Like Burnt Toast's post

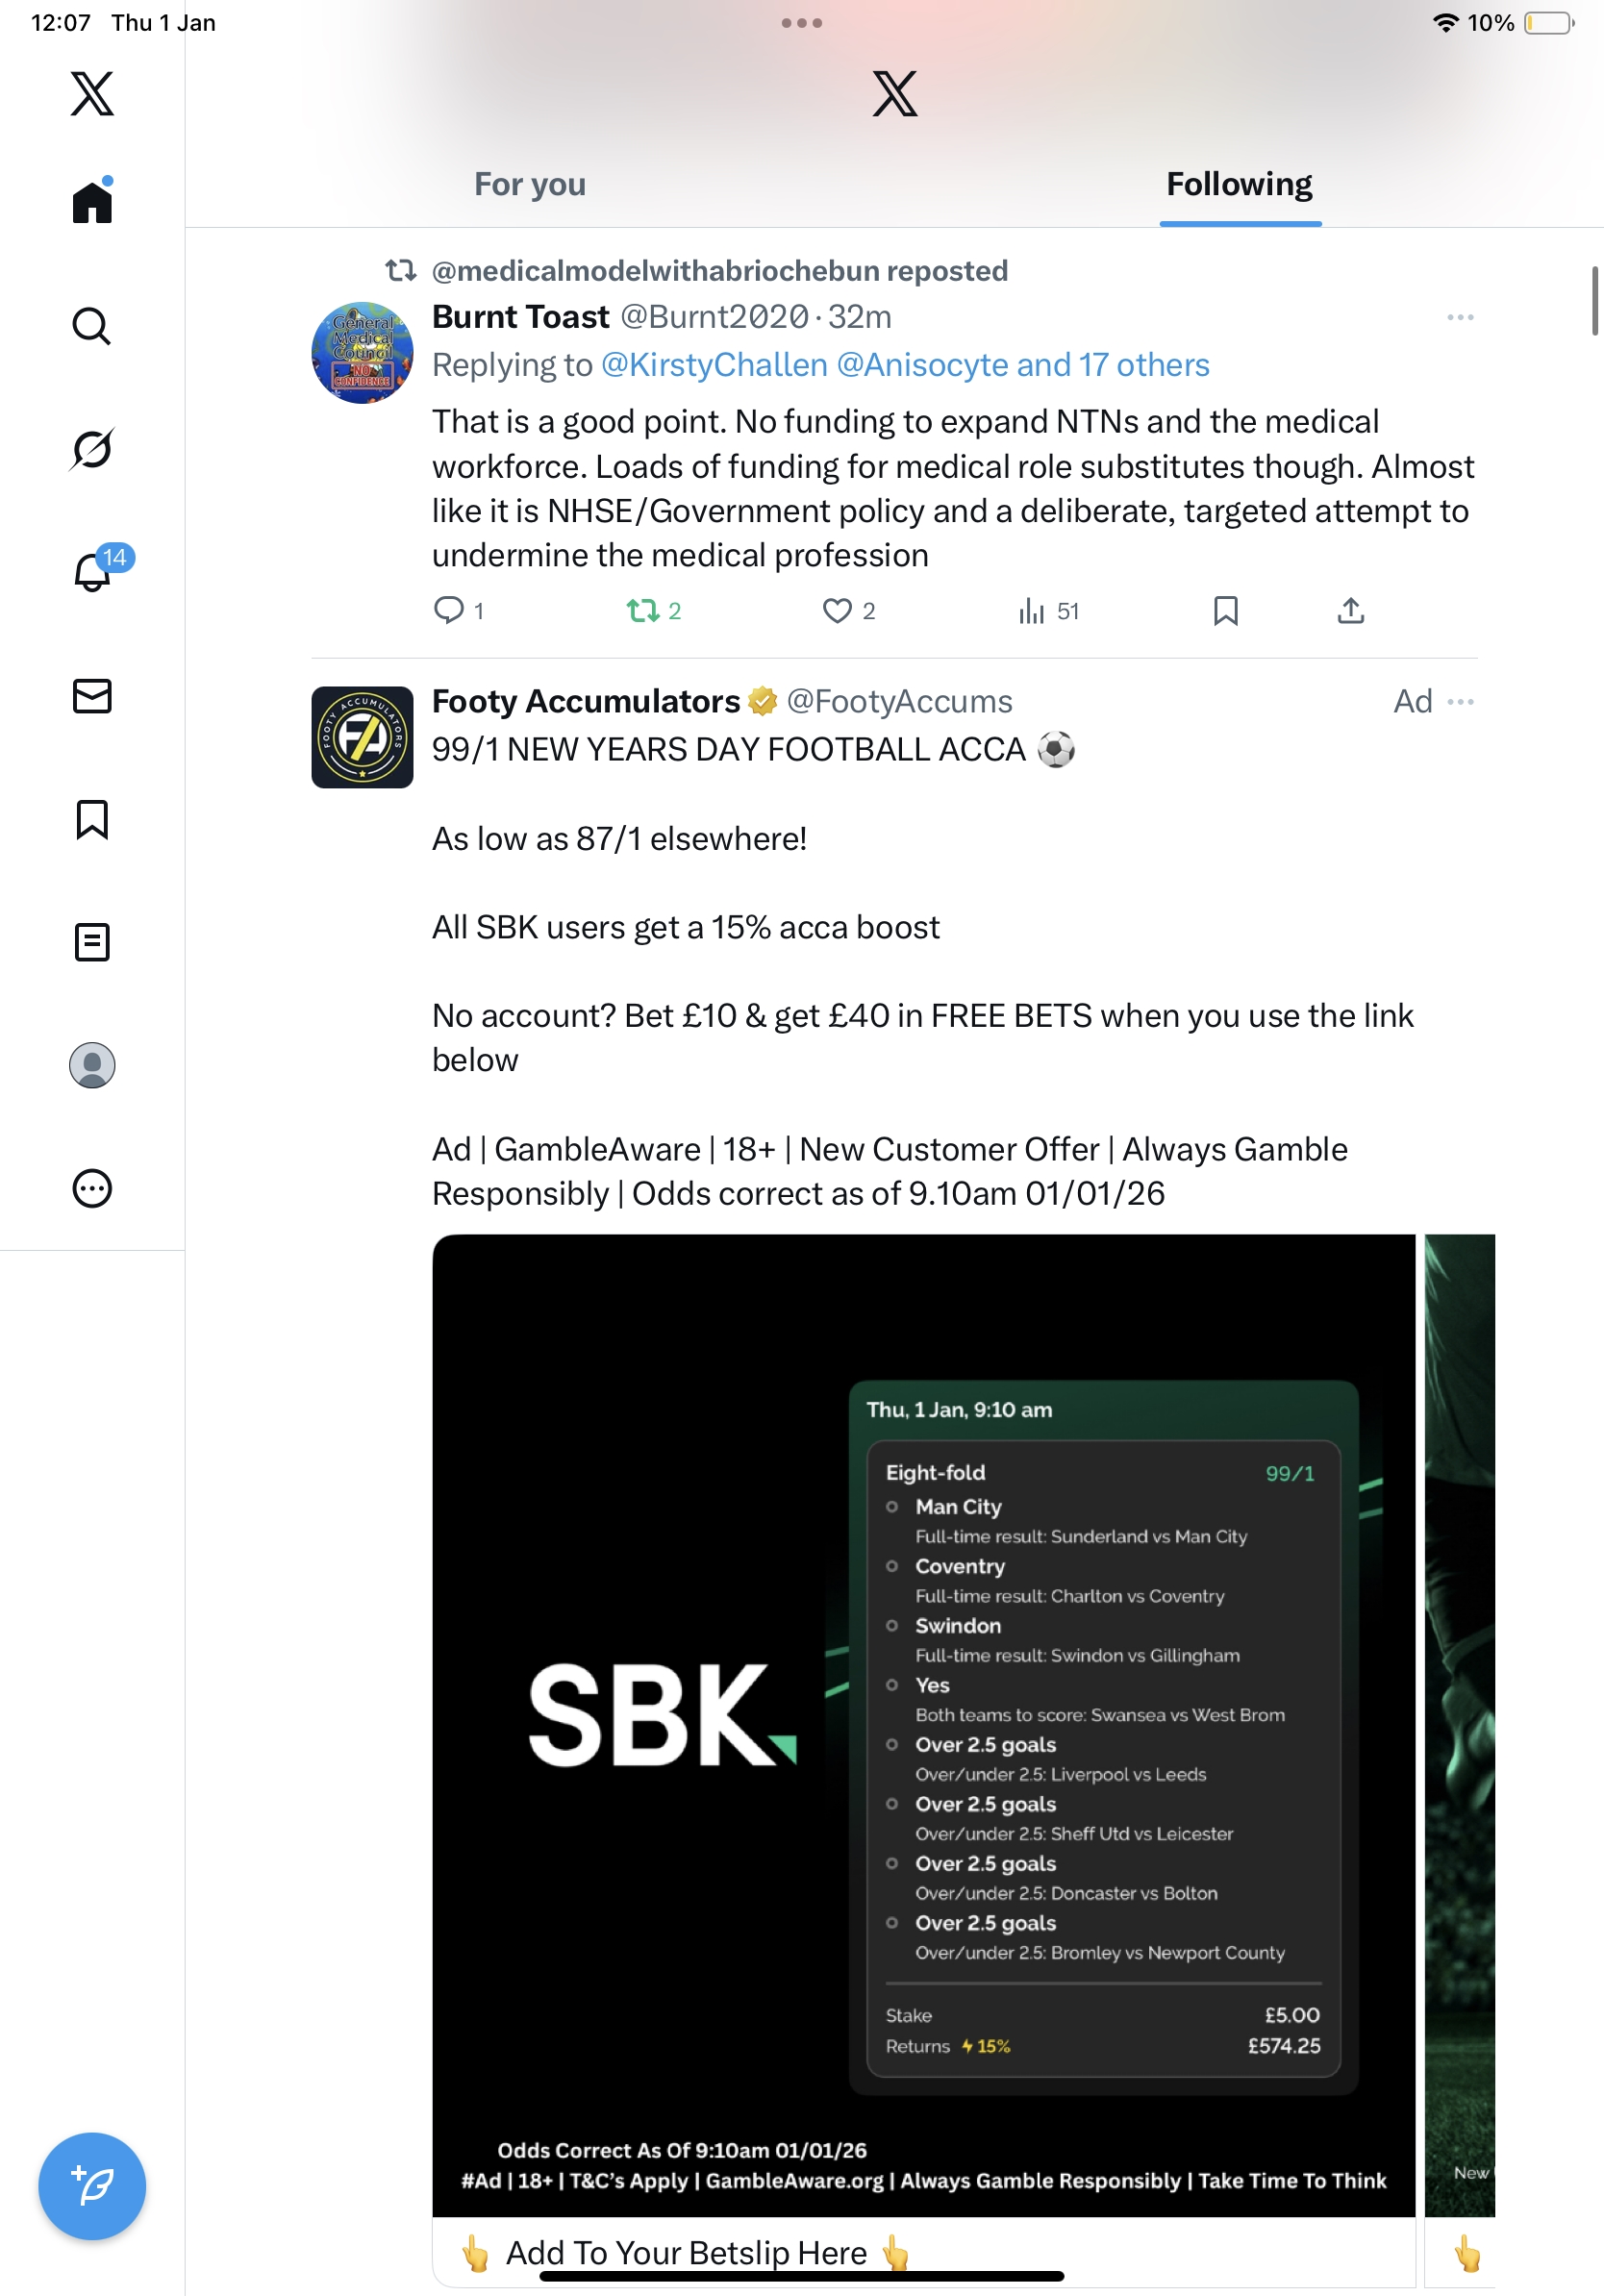point(837,610)
